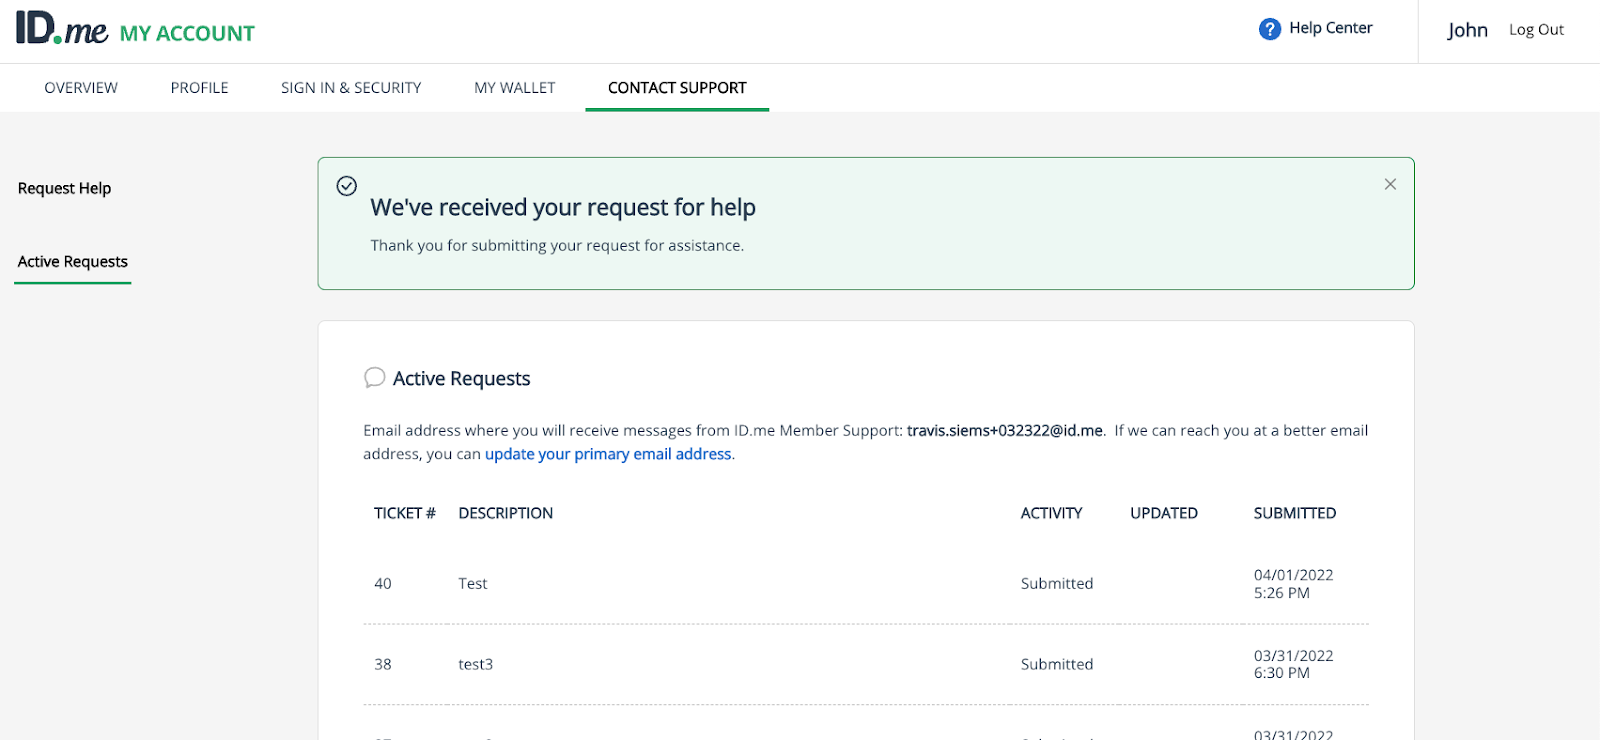Go to Sign In & Security tab
The width and height of the screenshot is (1600, 740).
[x=351, y=88]
